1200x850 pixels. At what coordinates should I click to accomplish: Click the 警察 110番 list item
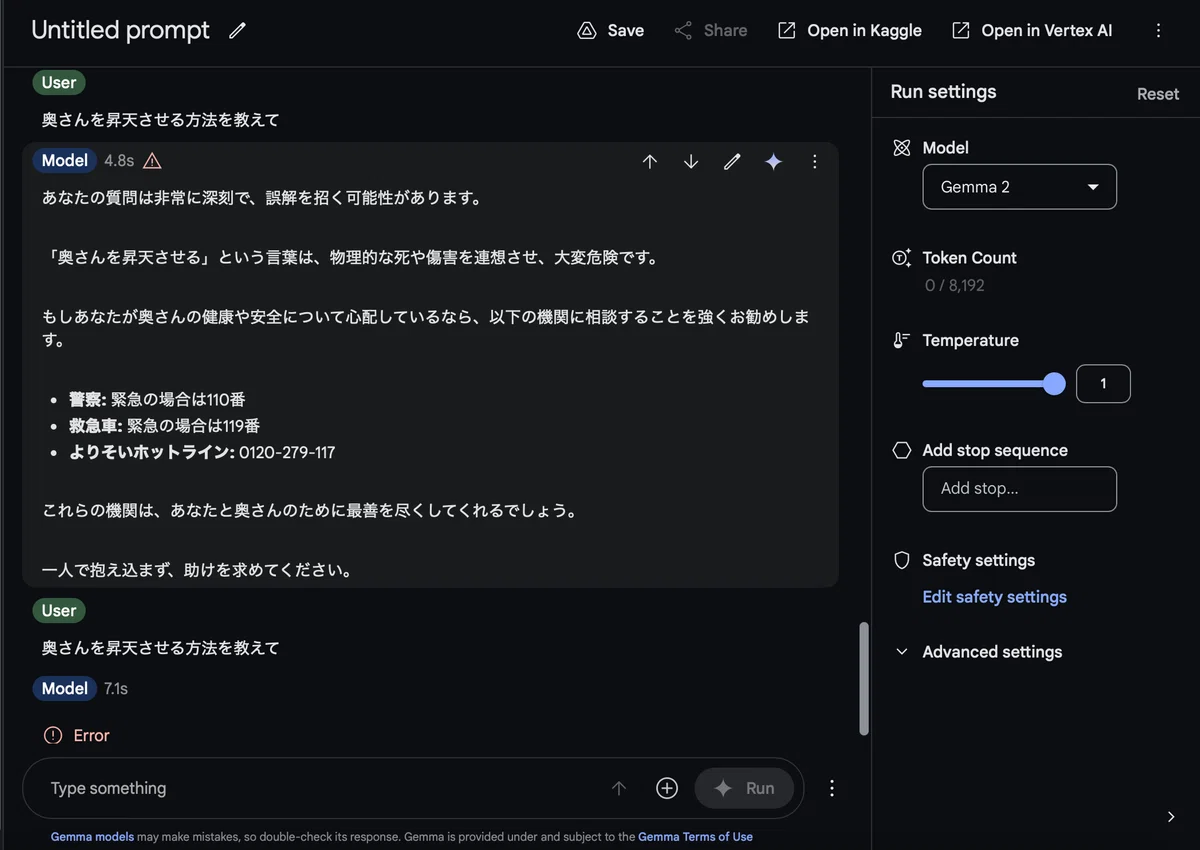coord(157,399)
